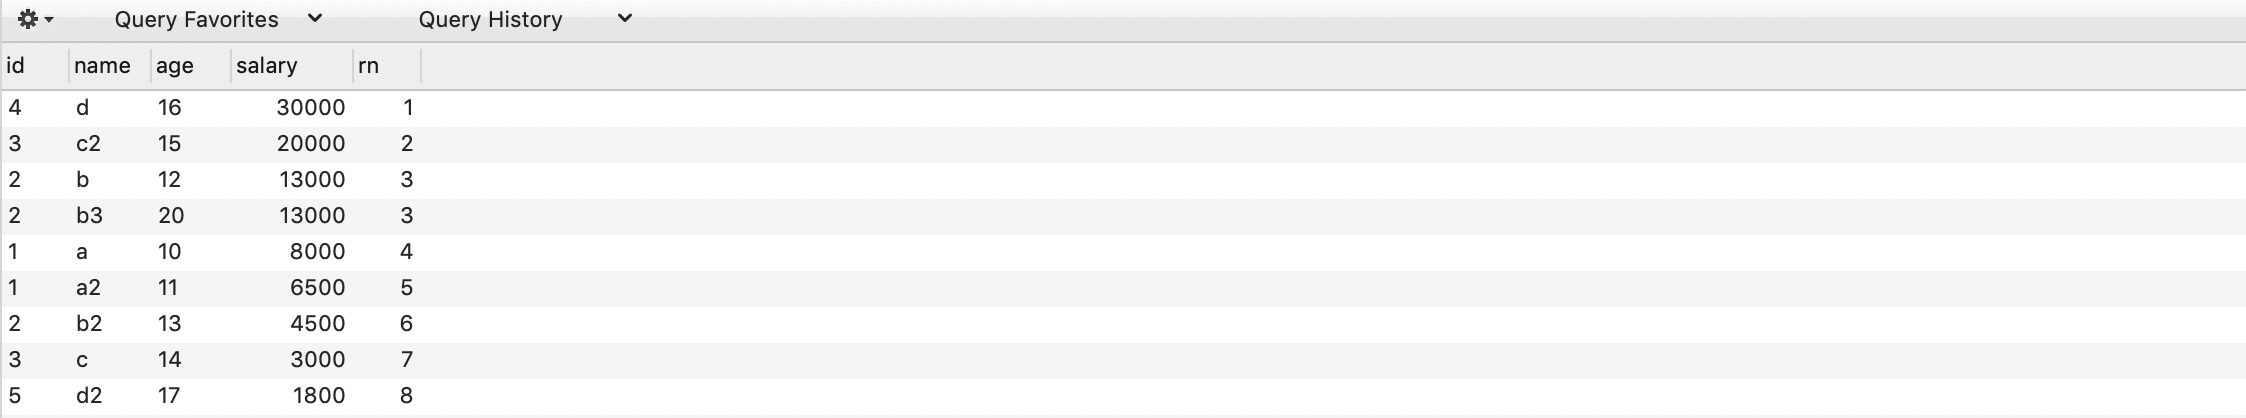2246x418 pixels.
Task: Click the Query Favorites chevron arrow
Action: click(x=314, y=18)
